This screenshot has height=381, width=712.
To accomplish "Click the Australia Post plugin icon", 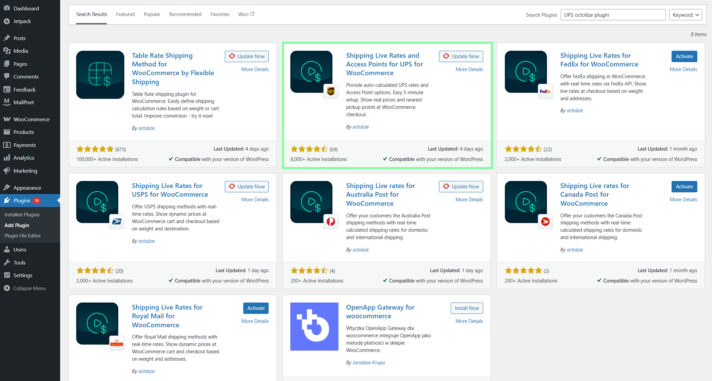I will 312,202.
